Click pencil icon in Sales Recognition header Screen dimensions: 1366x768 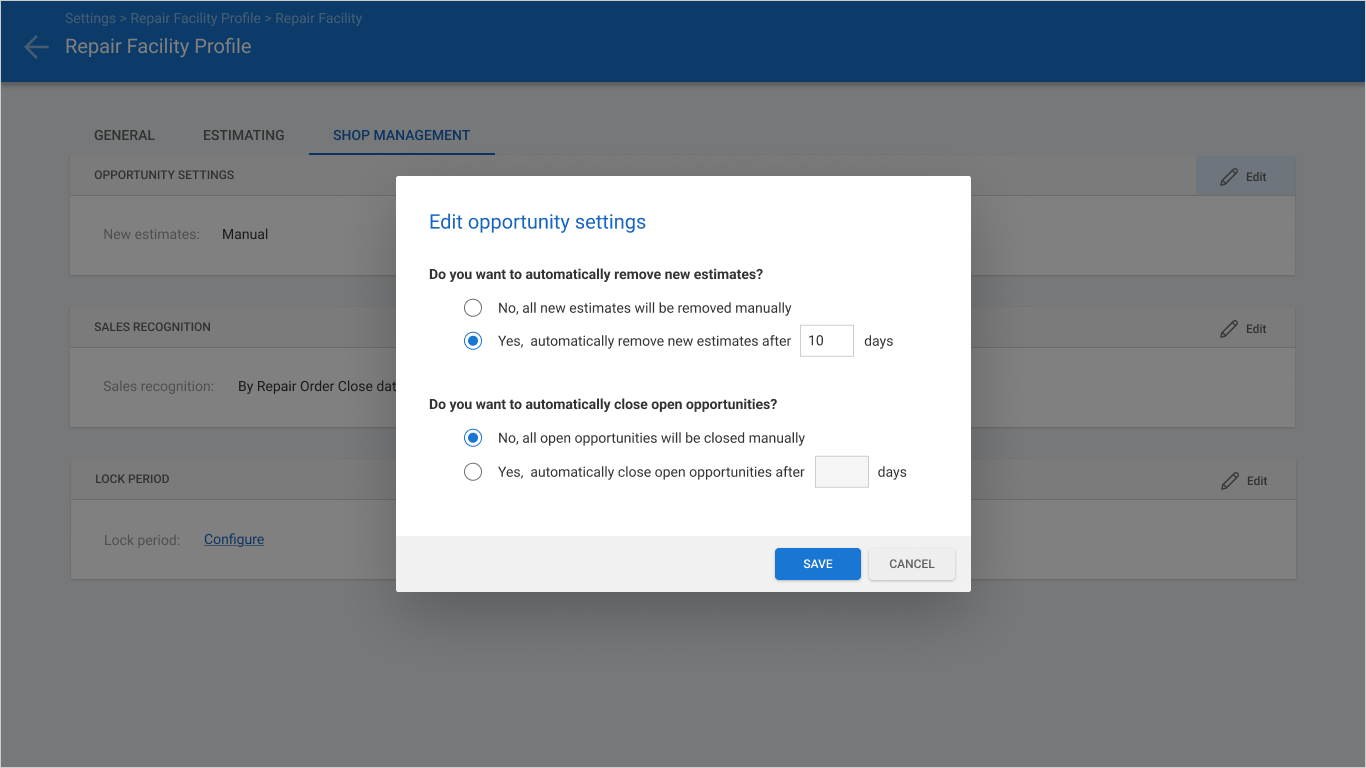pyautogui.click(x=1229, y=329)
